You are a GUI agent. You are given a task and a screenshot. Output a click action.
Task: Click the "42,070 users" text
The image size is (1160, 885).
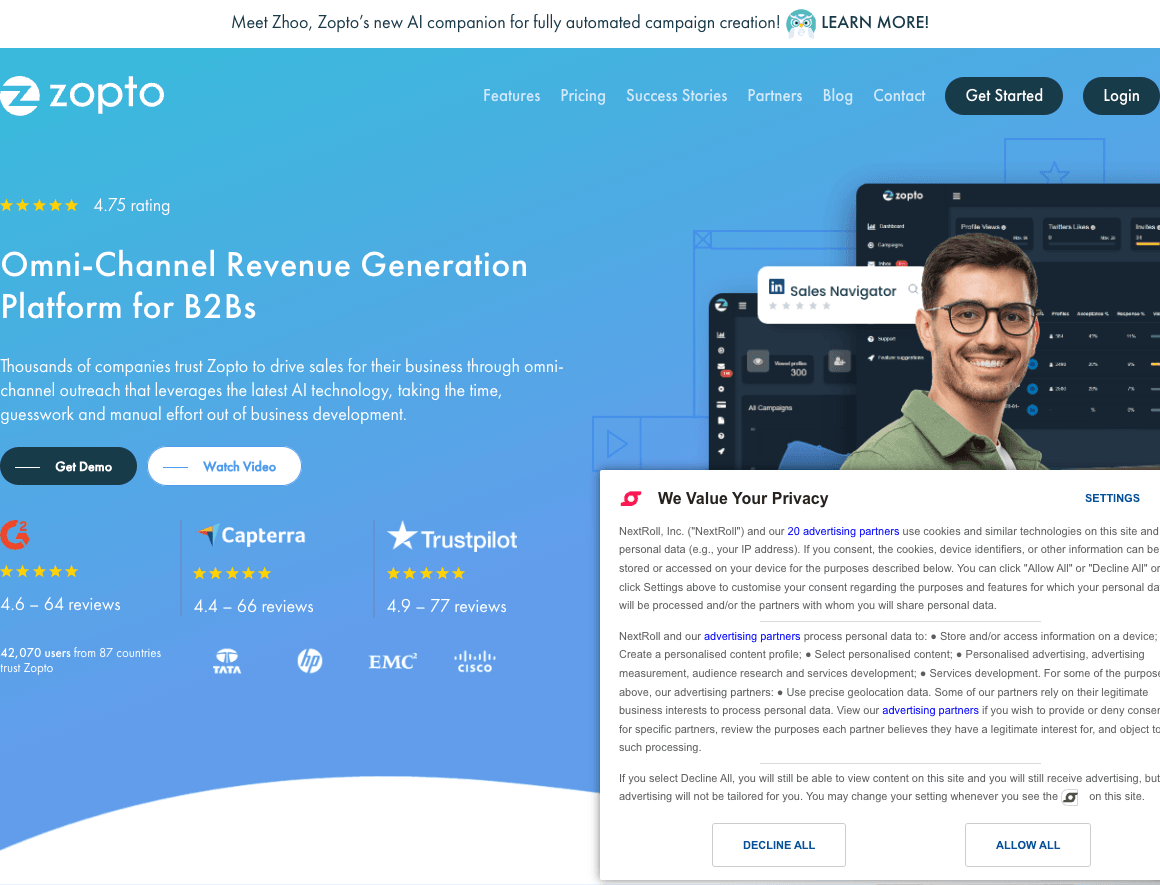[36, 653]
